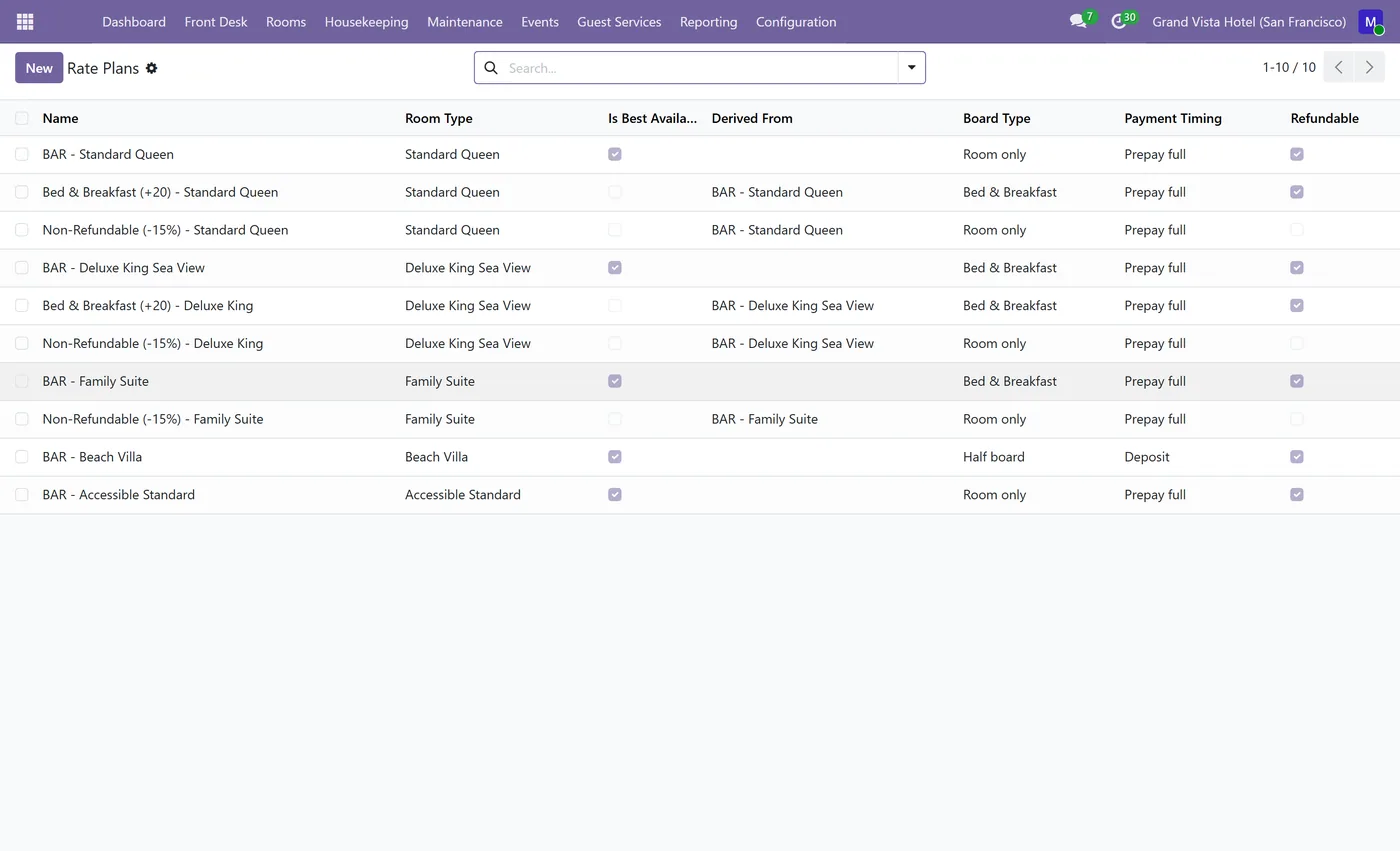Tick the row box for BAR - Family Suite
This screenshot has height=851, width=1400.
[22, 381]
